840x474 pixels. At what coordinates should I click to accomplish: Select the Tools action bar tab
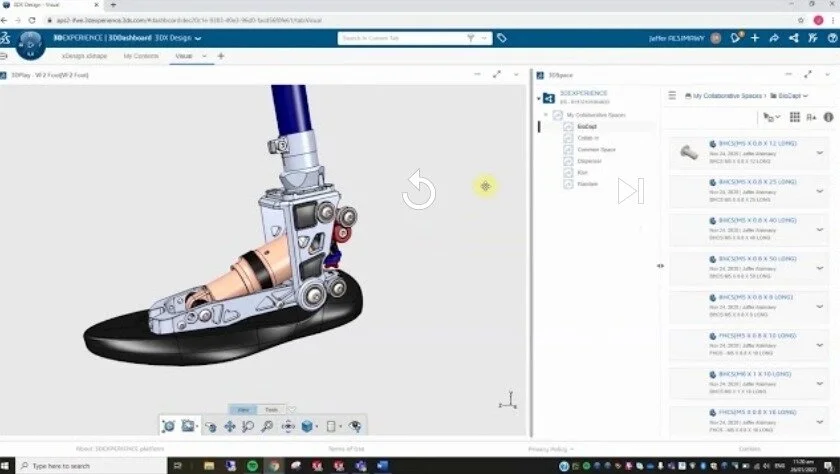271,410
